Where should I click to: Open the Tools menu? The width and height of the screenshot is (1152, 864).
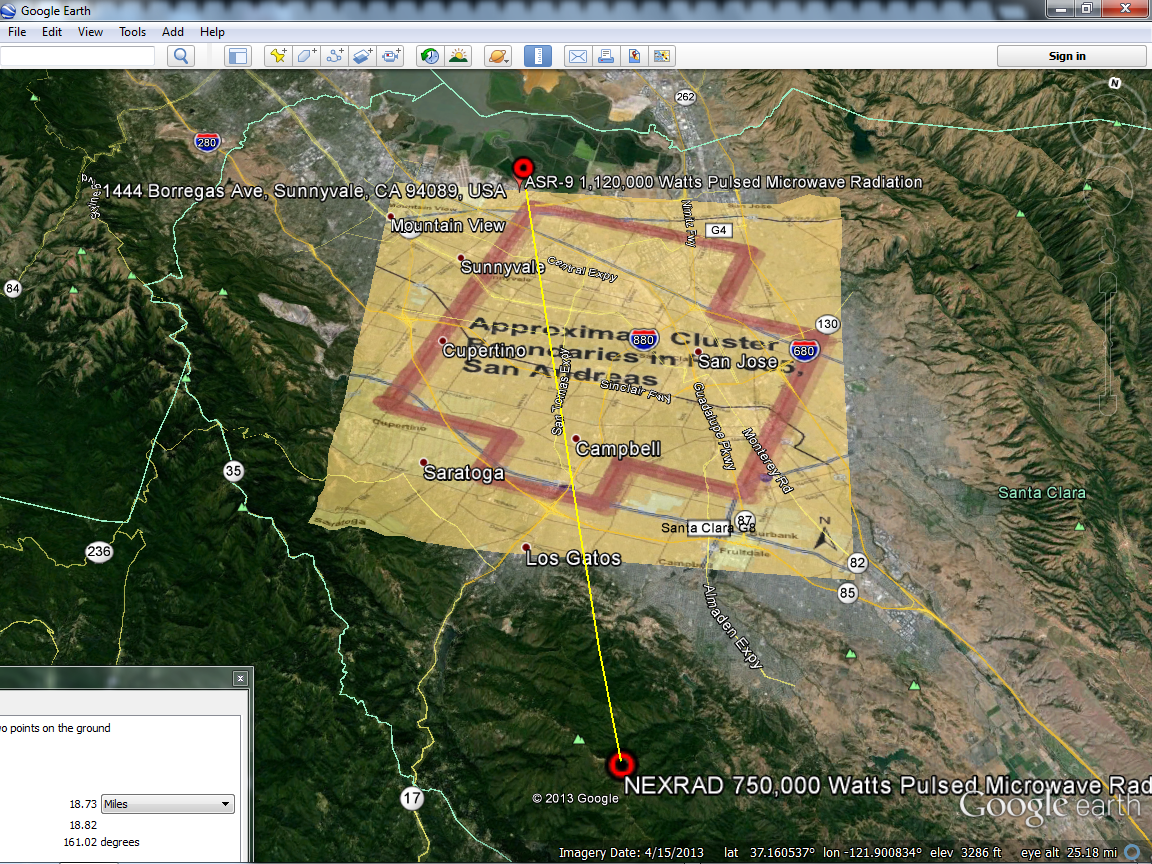click(132, 32)
